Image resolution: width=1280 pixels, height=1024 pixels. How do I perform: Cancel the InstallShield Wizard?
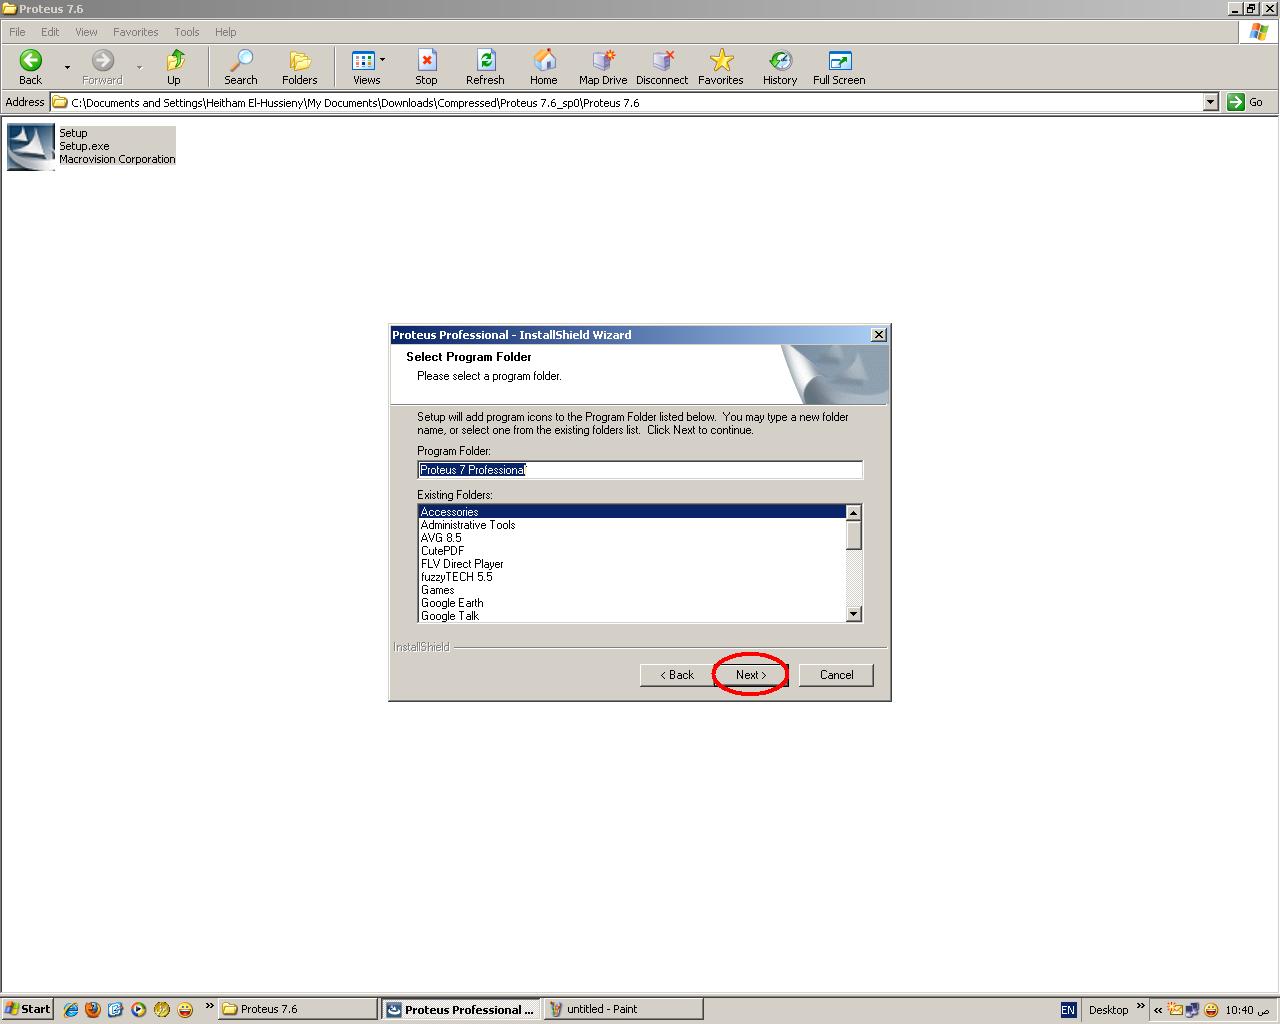coord(836,675)
